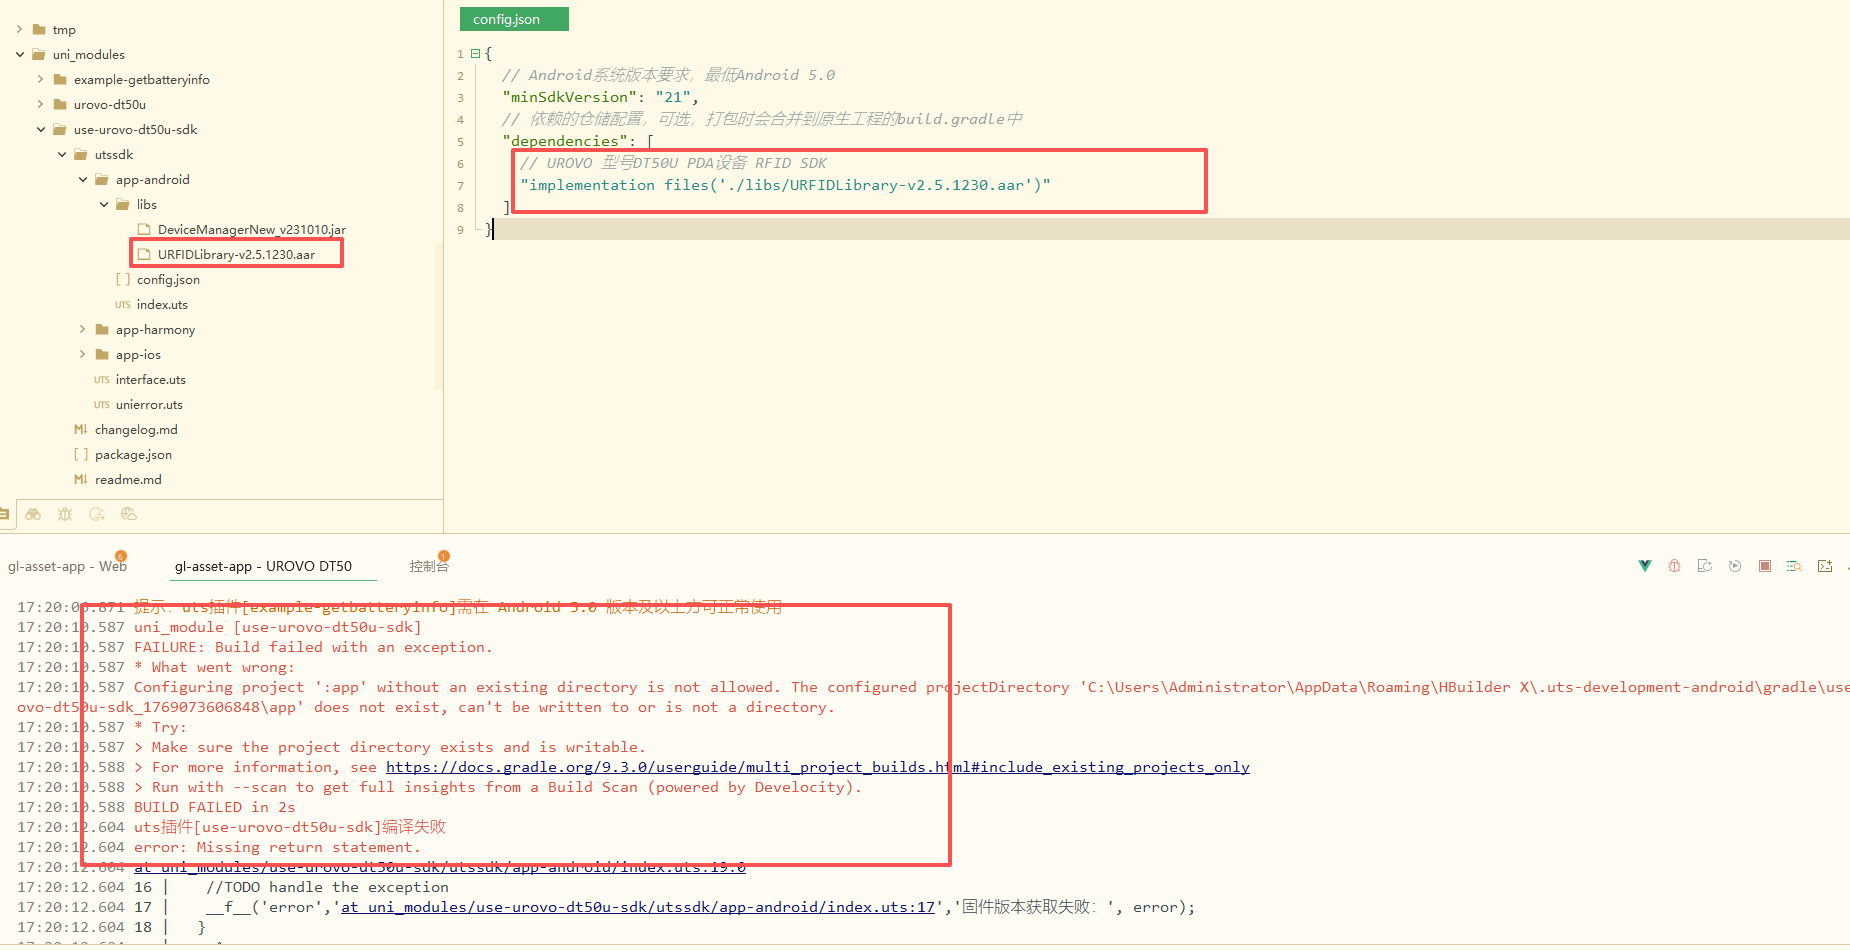1850x950 pixels.
Task: Click the red bug debug icon in console toolbar
Action: [x=1674, y=566]
